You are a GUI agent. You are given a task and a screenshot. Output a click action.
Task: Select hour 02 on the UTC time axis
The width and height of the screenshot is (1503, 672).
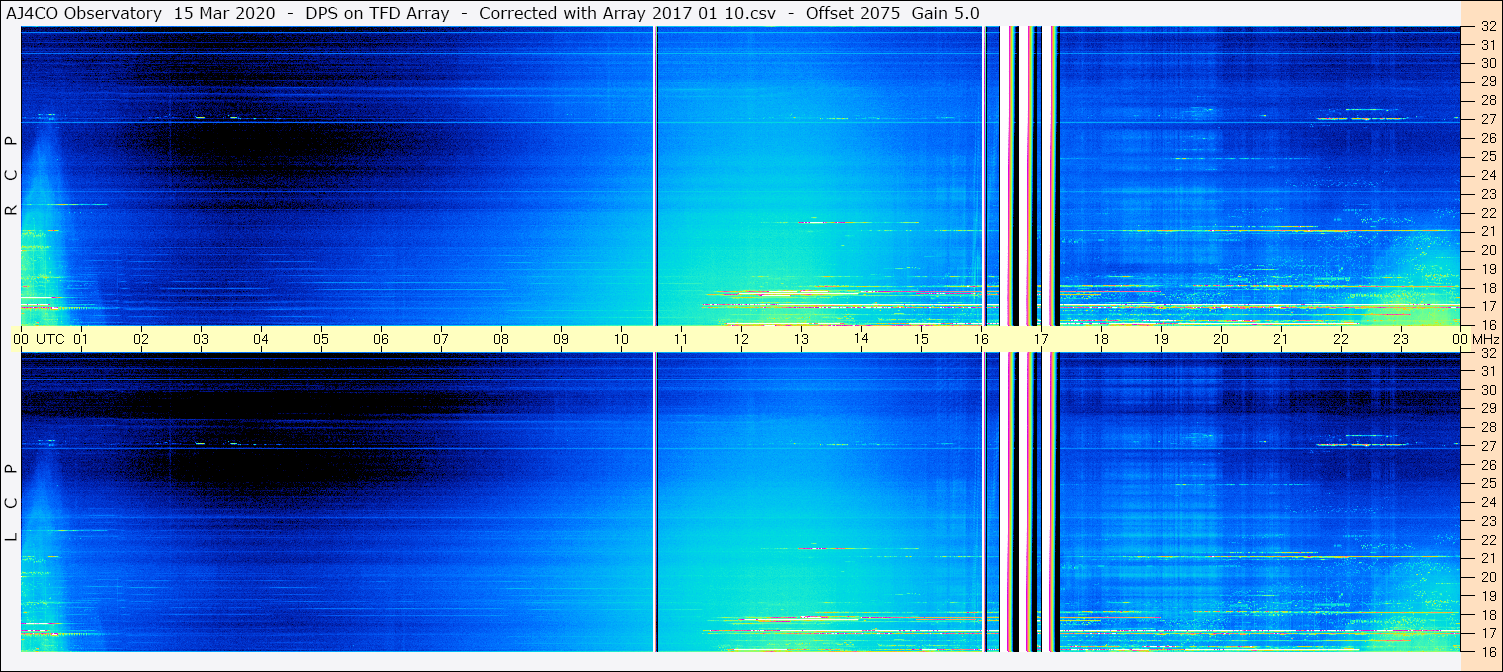click(141, 339)
